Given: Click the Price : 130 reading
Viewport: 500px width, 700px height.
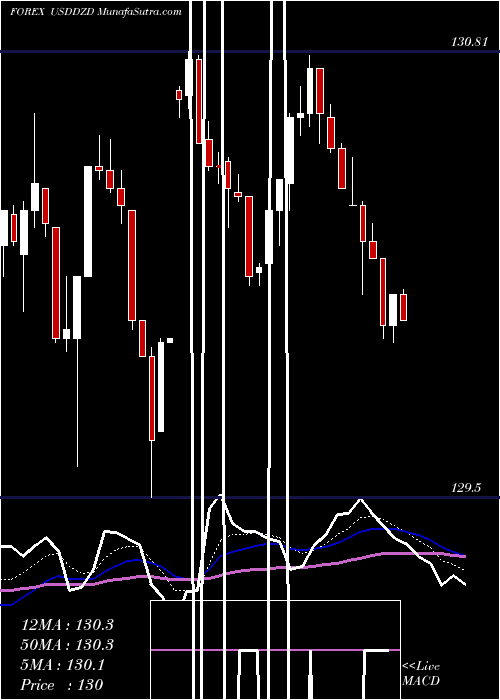Looking at the screenshot, I should tap(62, 685).
